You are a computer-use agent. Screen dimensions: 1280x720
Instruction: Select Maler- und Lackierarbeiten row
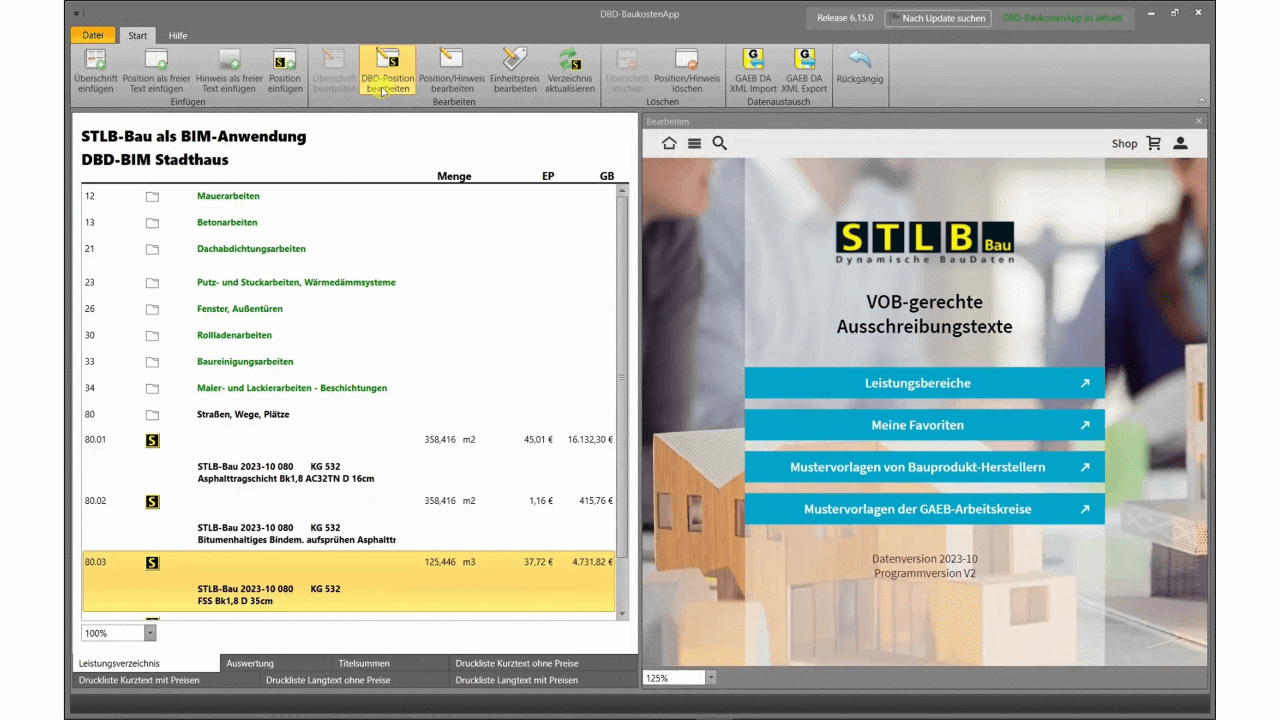tap(349, 387)
